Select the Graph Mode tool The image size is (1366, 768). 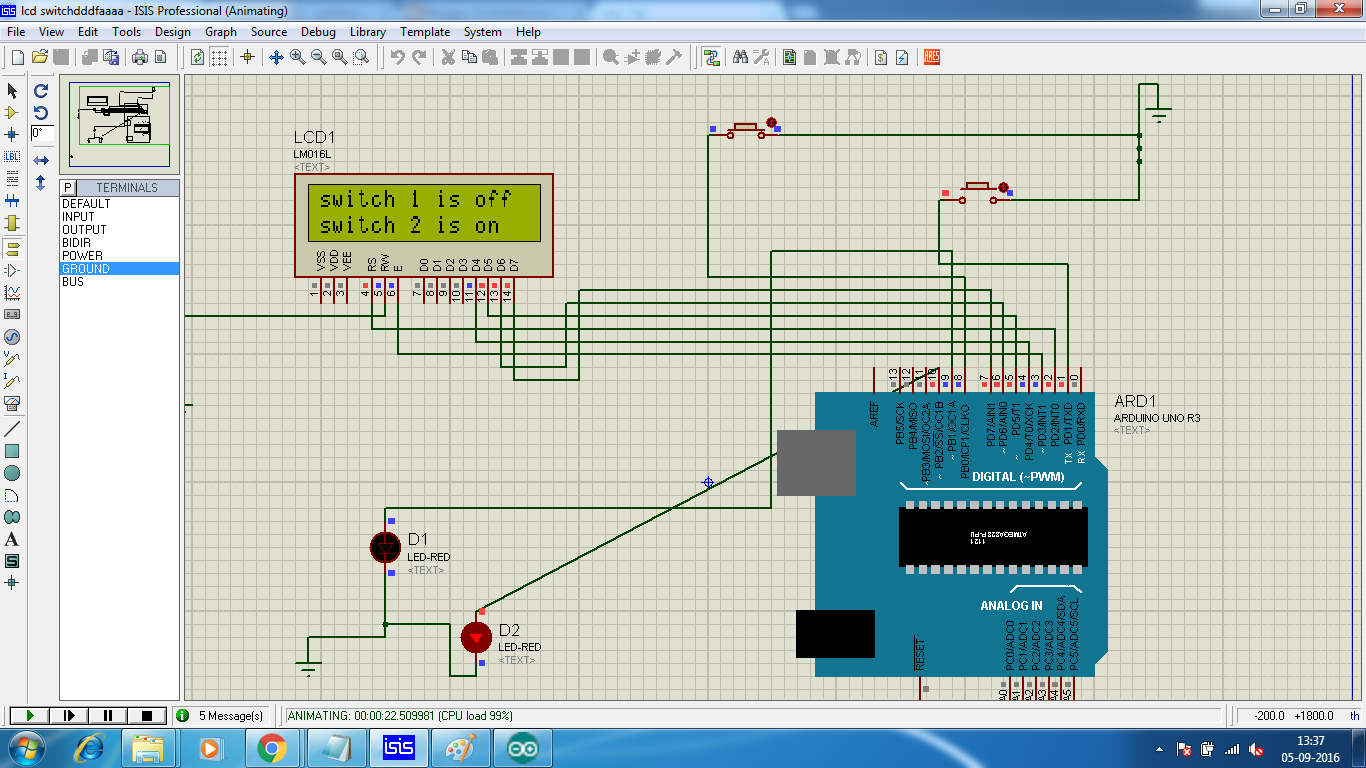point(12,292)
